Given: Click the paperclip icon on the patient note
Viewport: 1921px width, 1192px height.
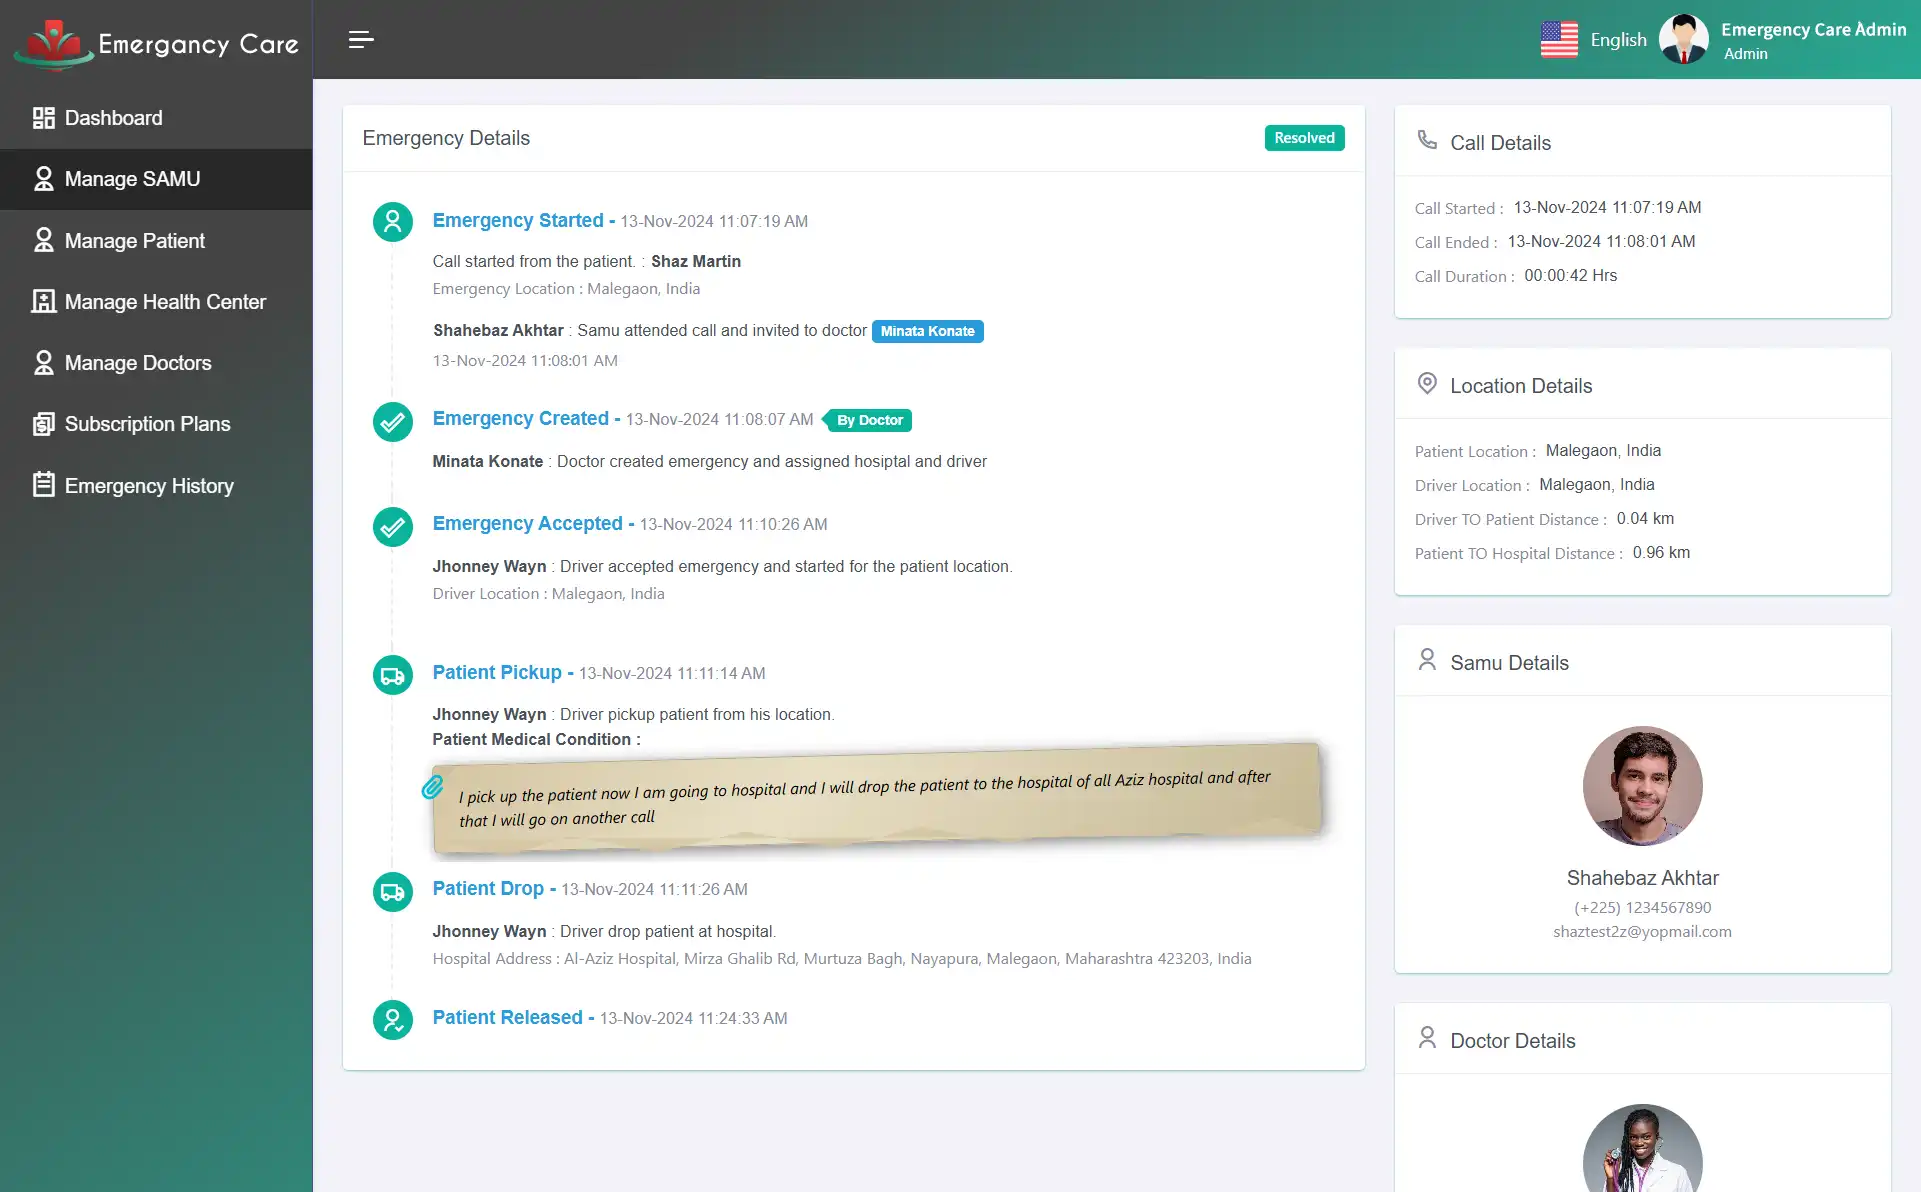Looking at the screenshot, I should pyautogui.click(x=434, y=788).
